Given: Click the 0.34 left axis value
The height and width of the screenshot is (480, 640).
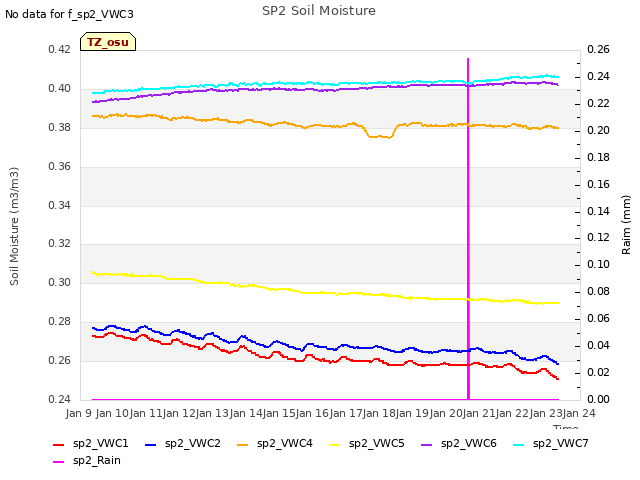Looking at the screenshot, I should pyautogui.click(x=60, y=205).
